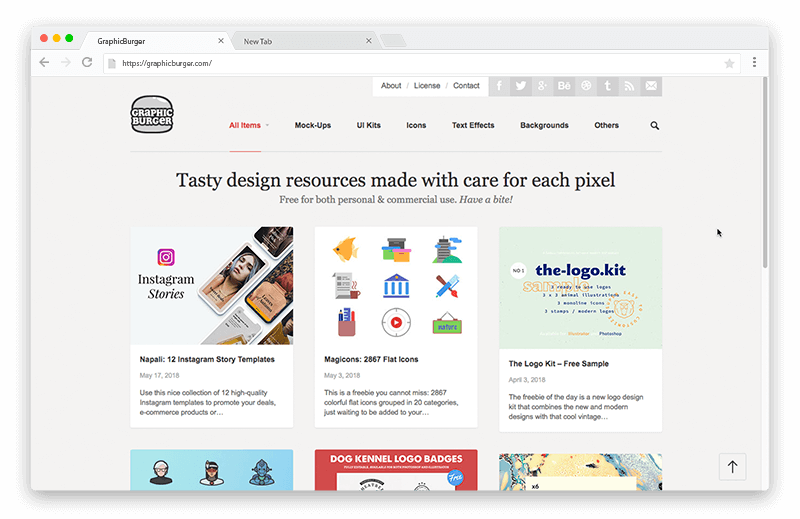Open the RSS feed icon
Screen dimensions: 800x519
[x=630, y=86]
